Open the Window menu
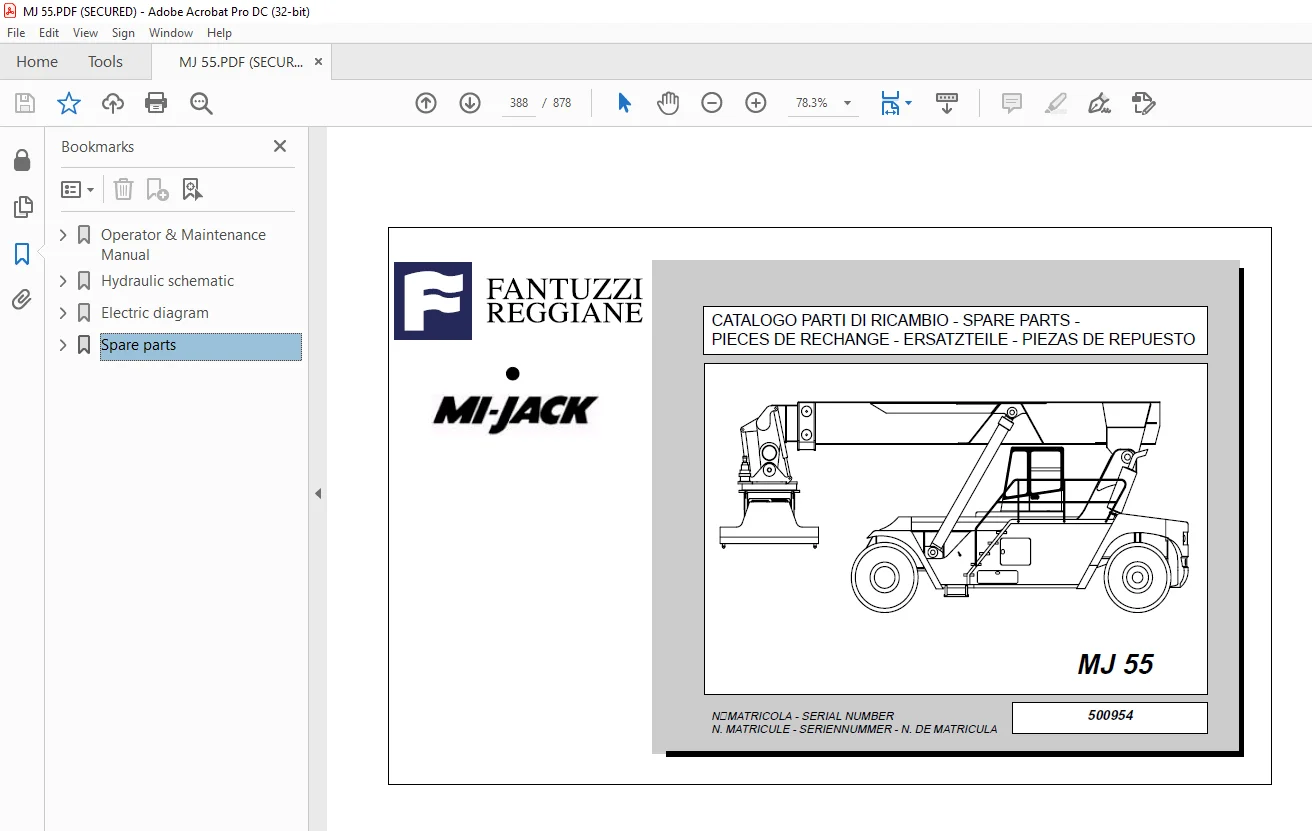Image resolution: width=1312 pixels, height=831 pixels. [x=171, y=33]
